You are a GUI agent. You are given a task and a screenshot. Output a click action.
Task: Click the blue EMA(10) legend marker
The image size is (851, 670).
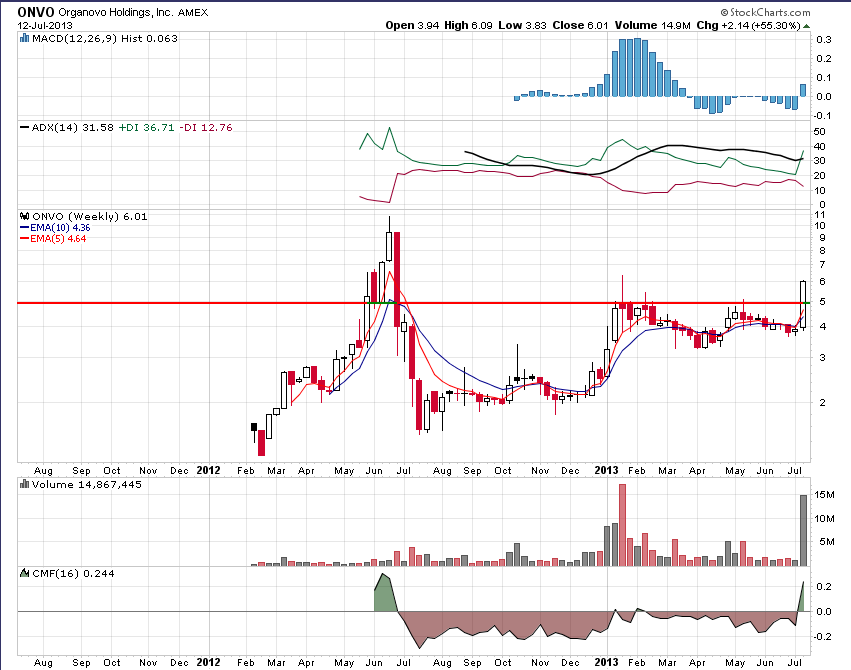click(24, 228)
